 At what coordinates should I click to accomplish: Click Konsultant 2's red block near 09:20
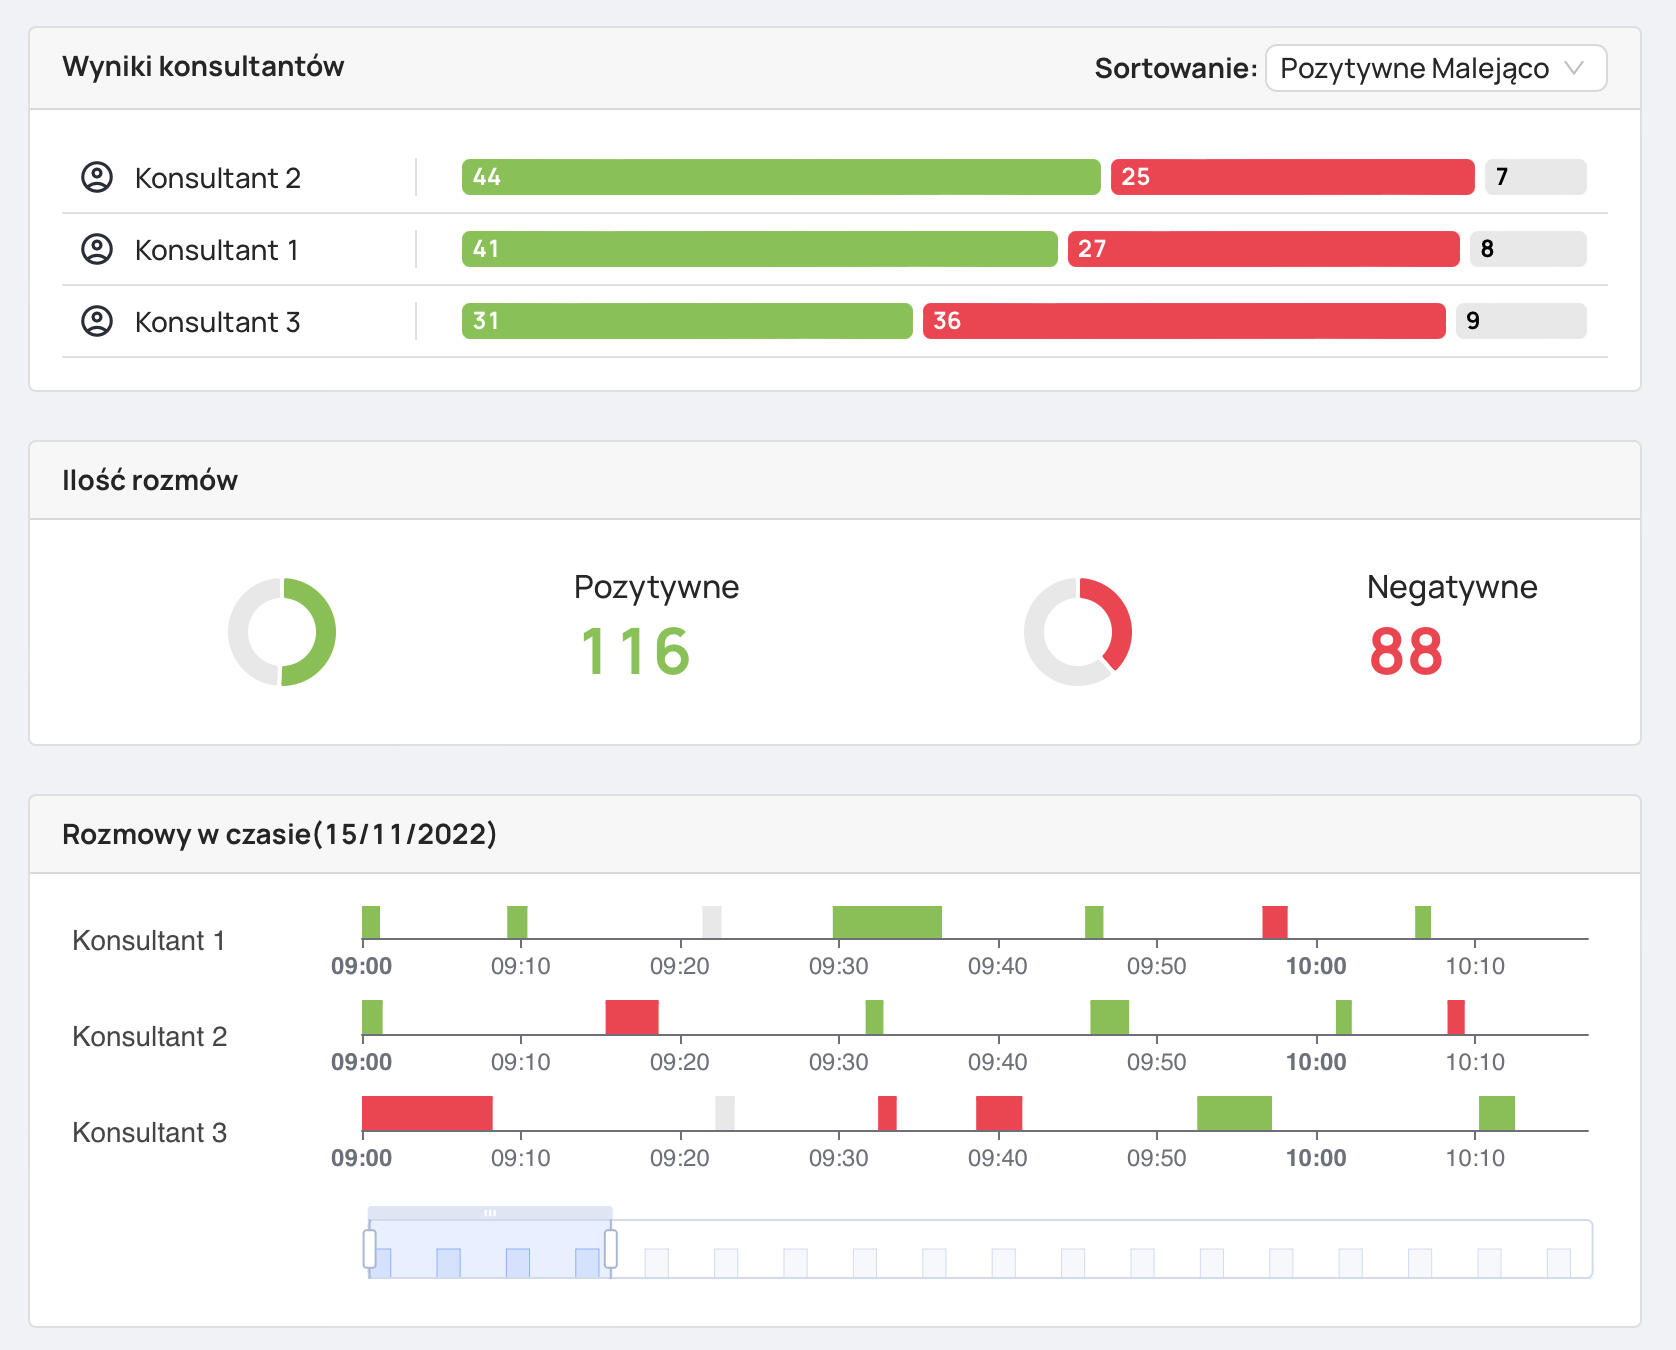pos(632,1017)
